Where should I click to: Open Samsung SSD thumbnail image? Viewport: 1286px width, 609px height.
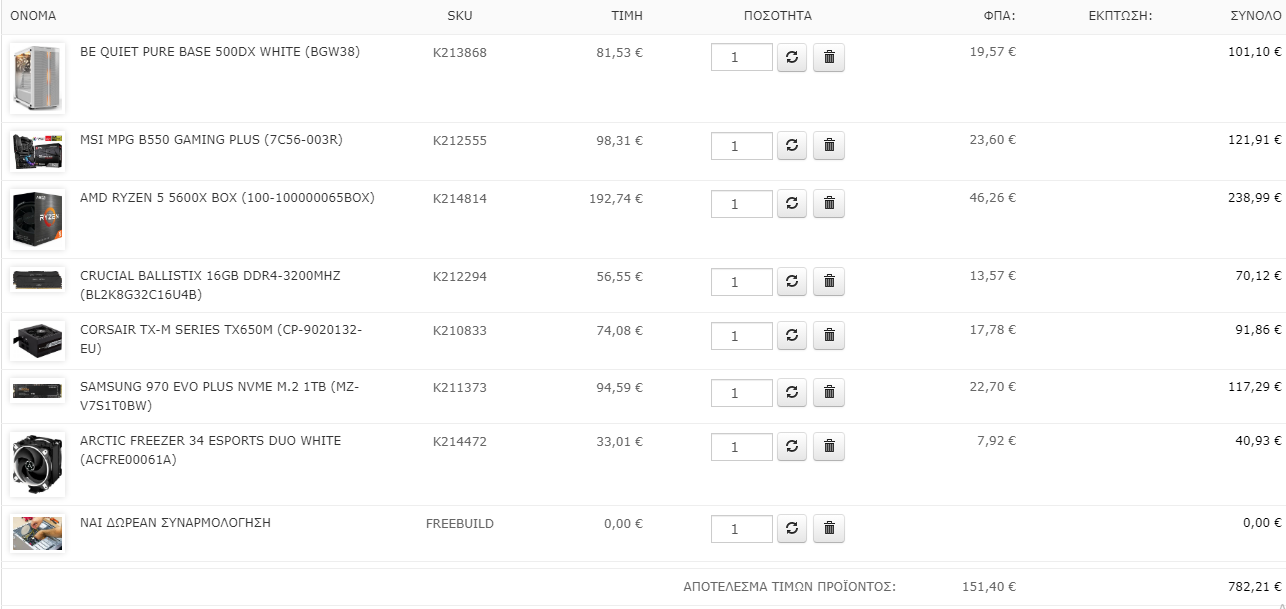point(38,391)
